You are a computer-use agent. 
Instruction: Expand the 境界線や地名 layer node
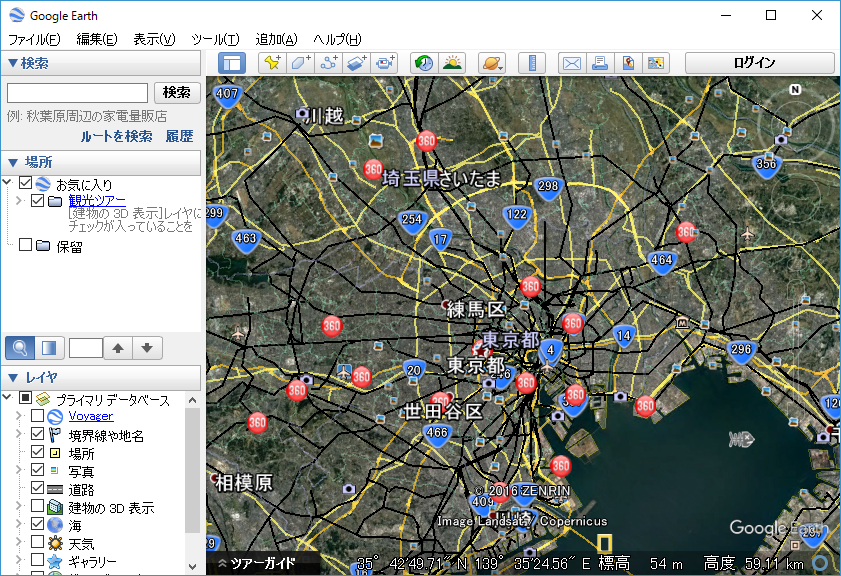click(19, 434)
